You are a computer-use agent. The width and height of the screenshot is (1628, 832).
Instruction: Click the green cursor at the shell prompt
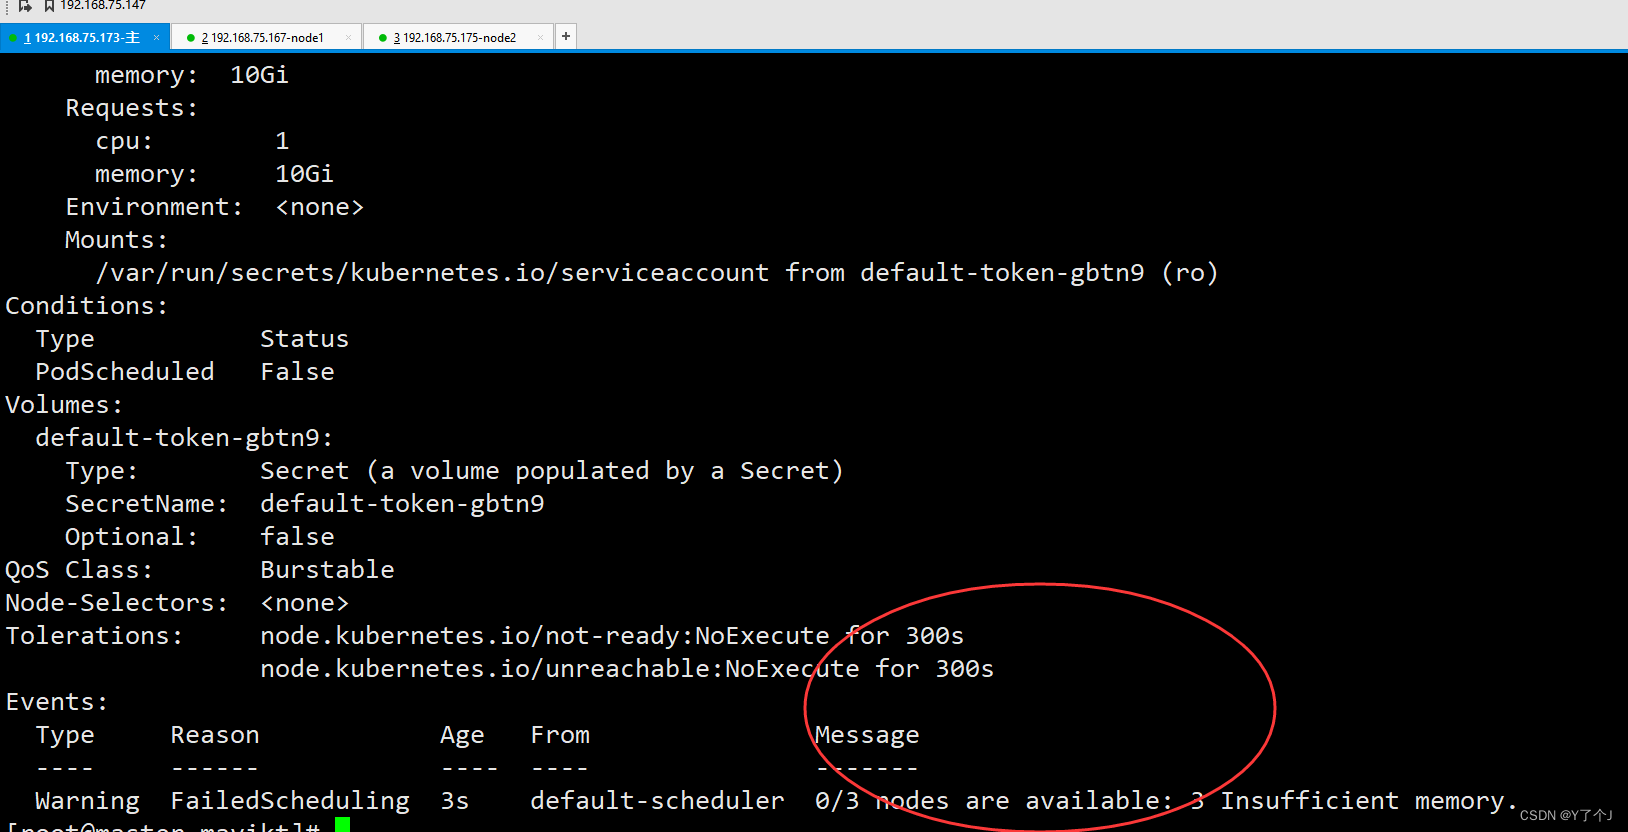coord(343,825)
